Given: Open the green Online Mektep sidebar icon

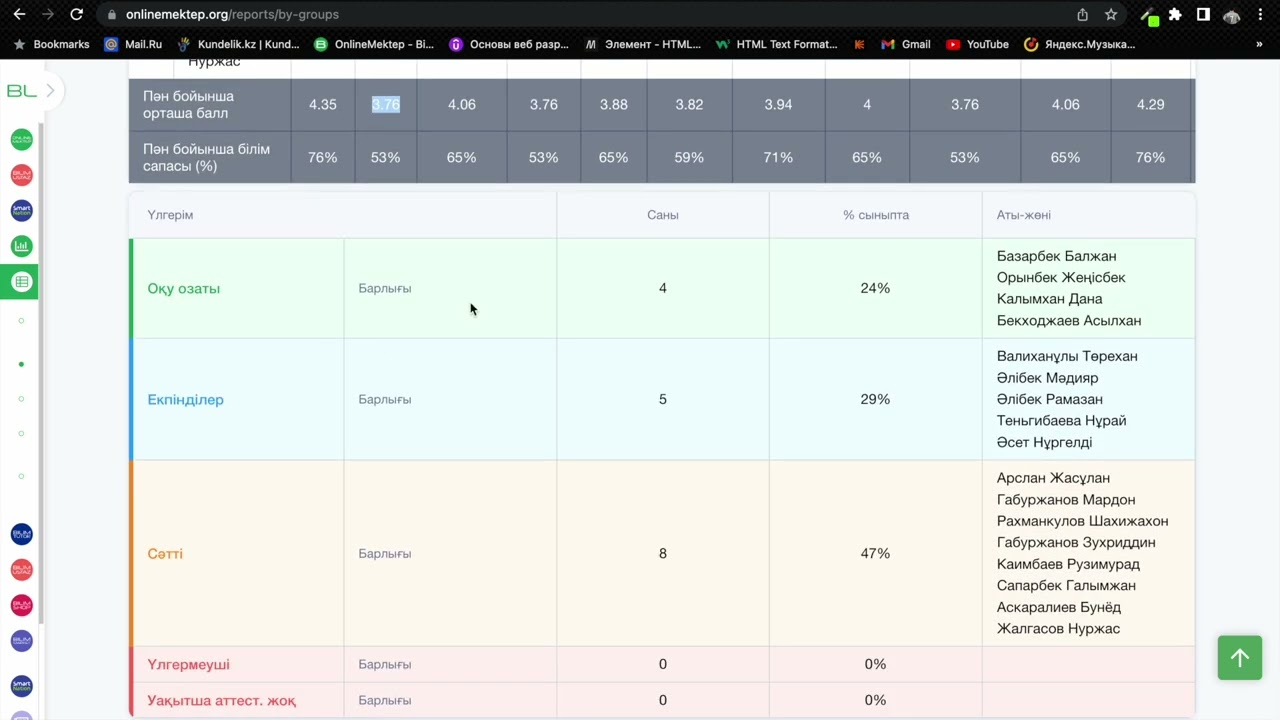Looking at the screenshot, I should tap(21, 139).
